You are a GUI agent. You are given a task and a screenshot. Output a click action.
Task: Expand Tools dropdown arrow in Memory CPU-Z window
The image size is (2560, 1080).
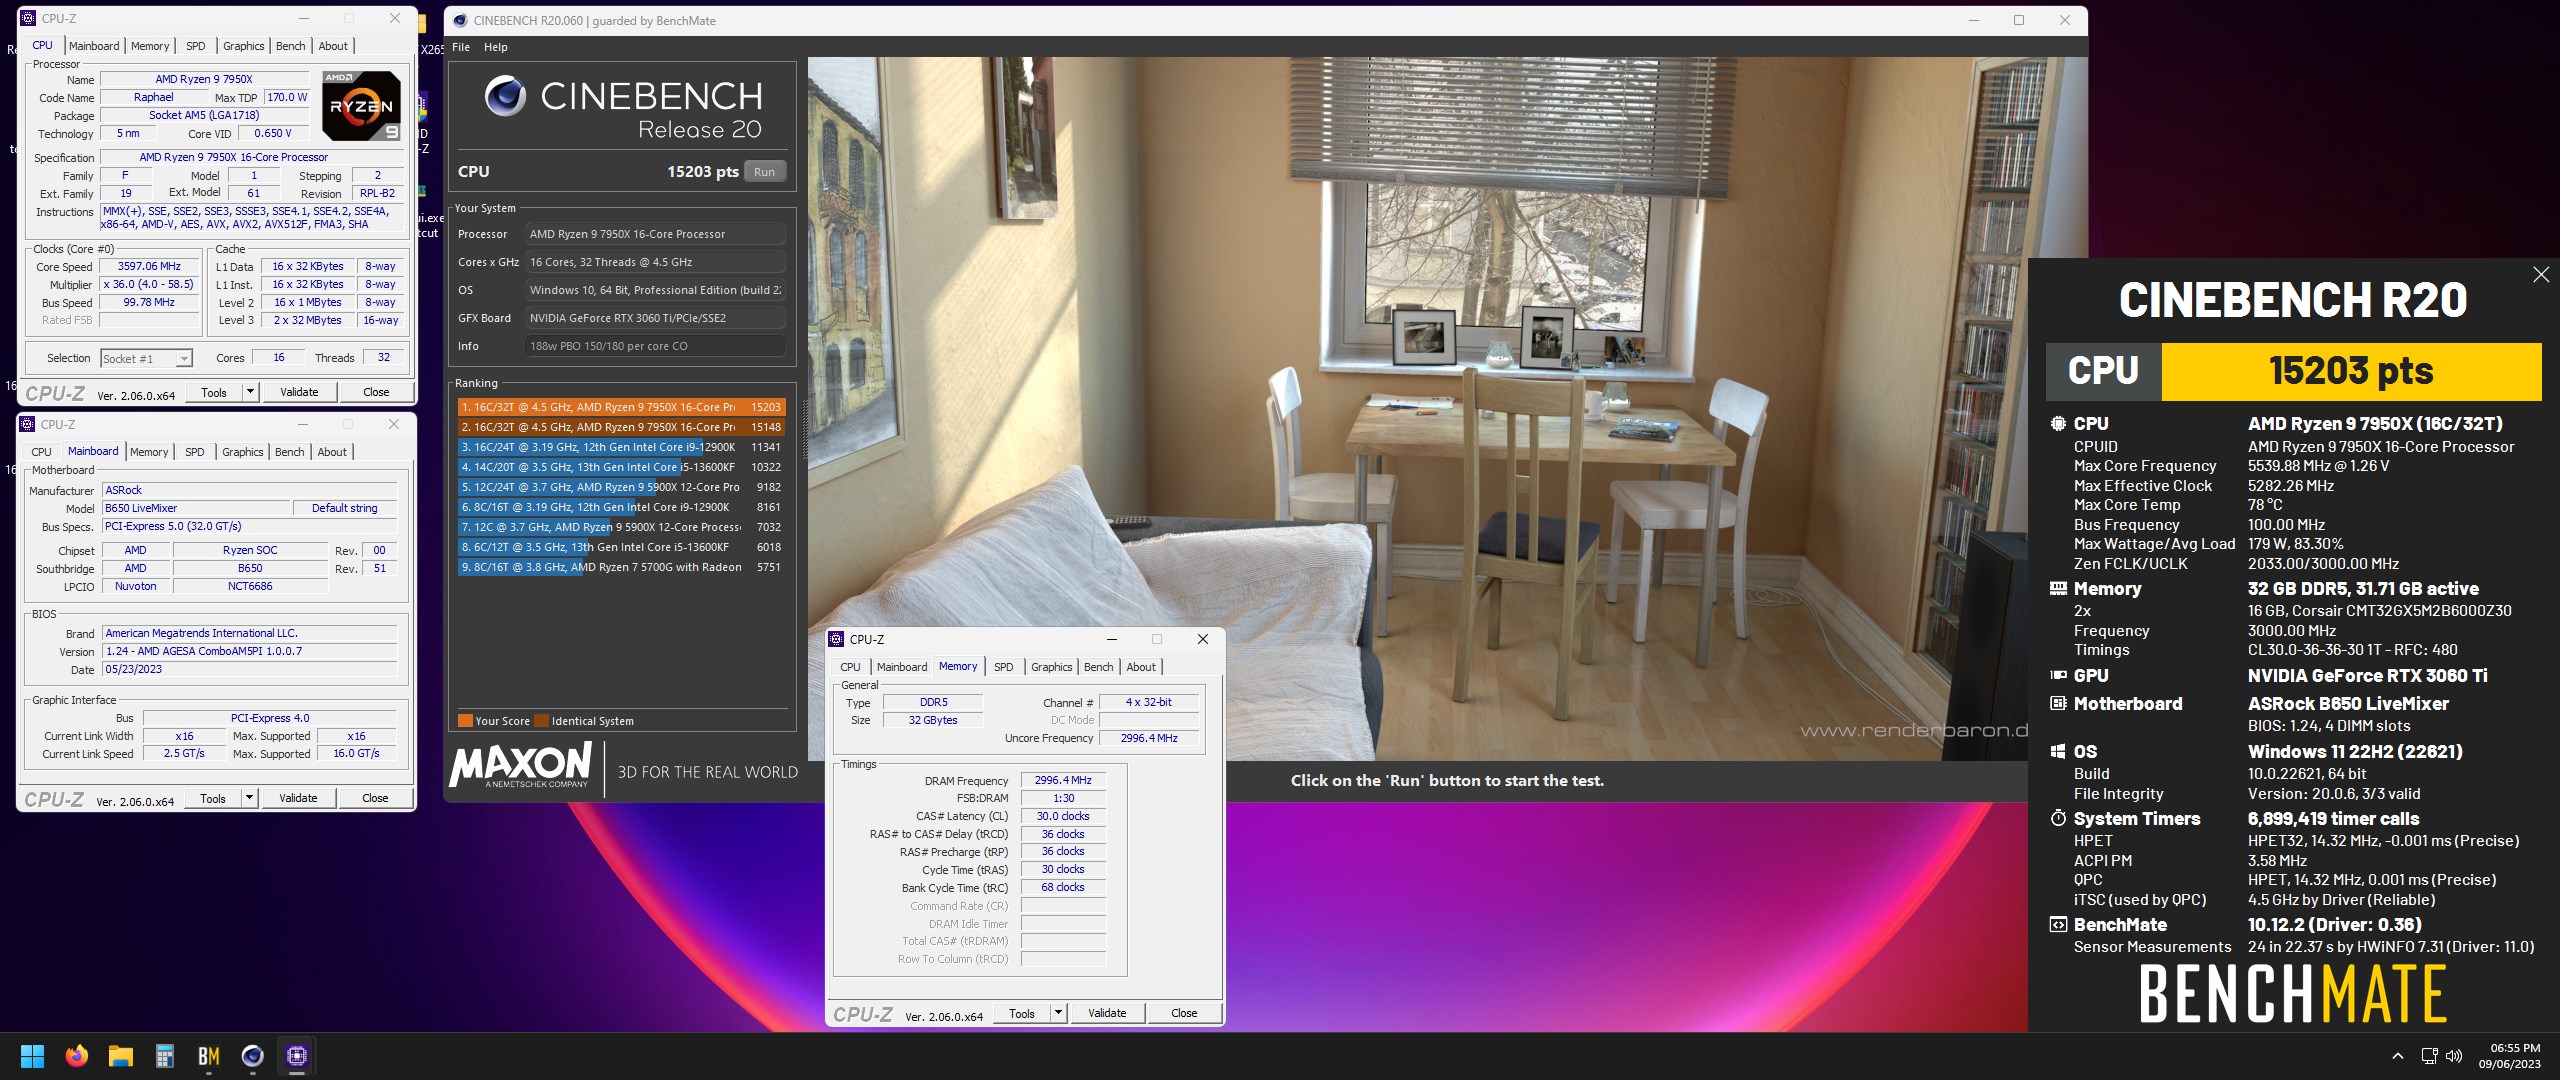[1058, 1013]
